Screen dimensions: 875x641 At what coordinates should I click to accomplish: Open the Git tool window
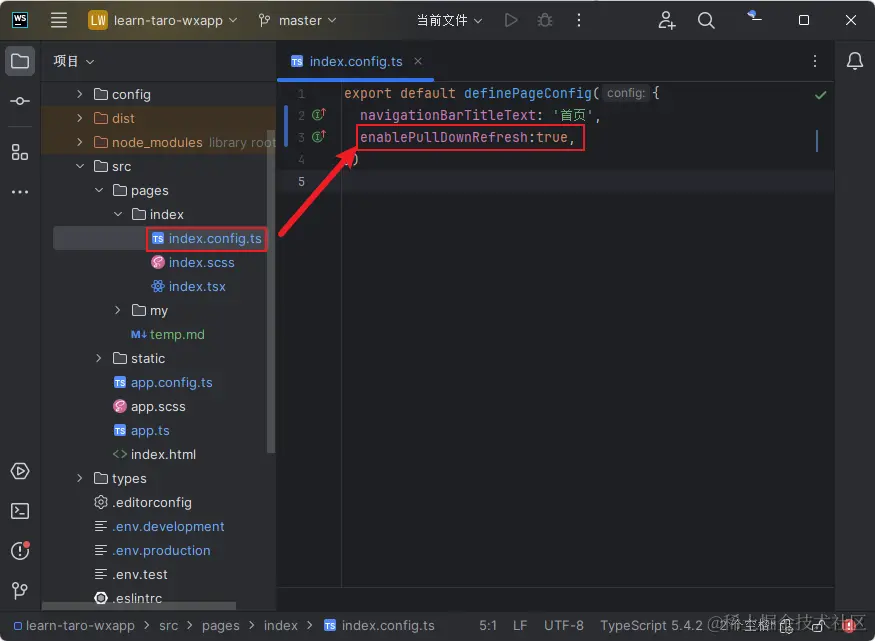pyautogui.click(x=20, y=590)
